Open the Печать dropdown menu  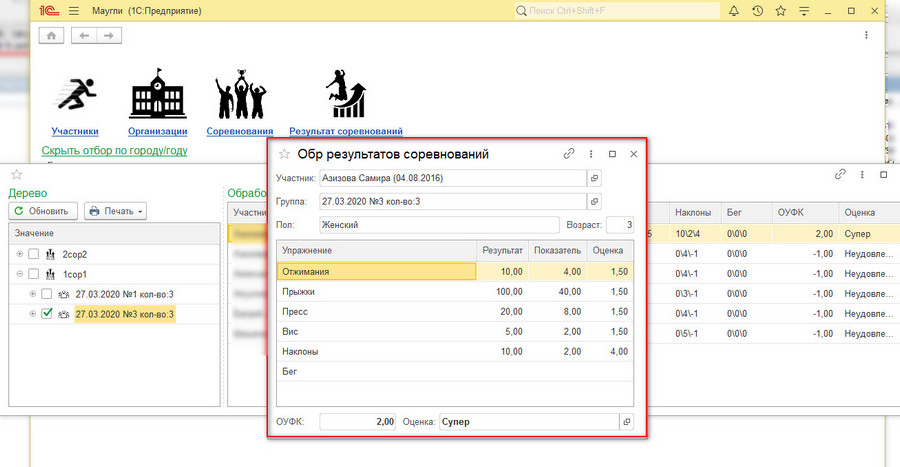point(116,211)
